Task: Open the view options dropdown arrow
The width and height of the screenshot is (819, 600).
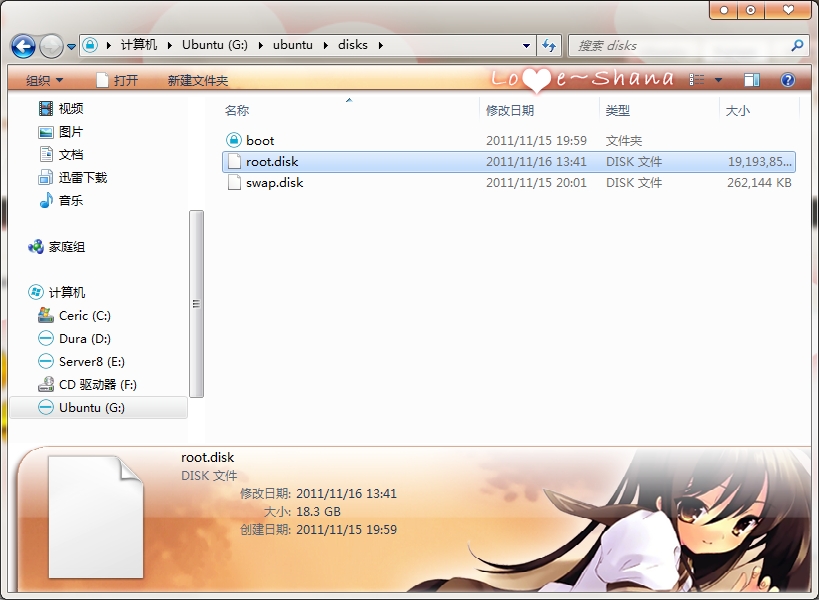Action: [x=718, y=80]
